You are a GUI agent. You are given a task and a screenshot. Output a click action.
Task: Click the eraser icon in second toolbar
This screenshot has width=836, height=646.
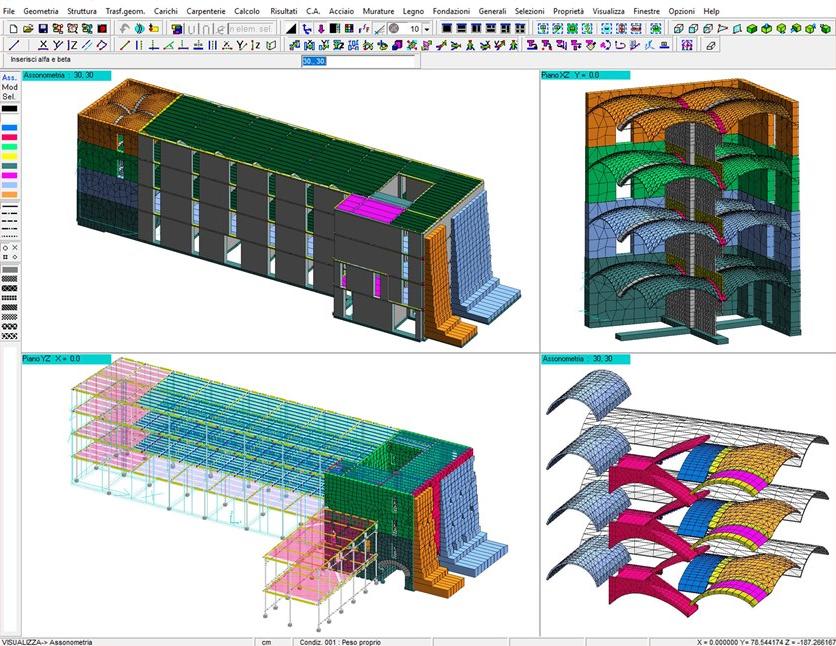tap(711, 45)
